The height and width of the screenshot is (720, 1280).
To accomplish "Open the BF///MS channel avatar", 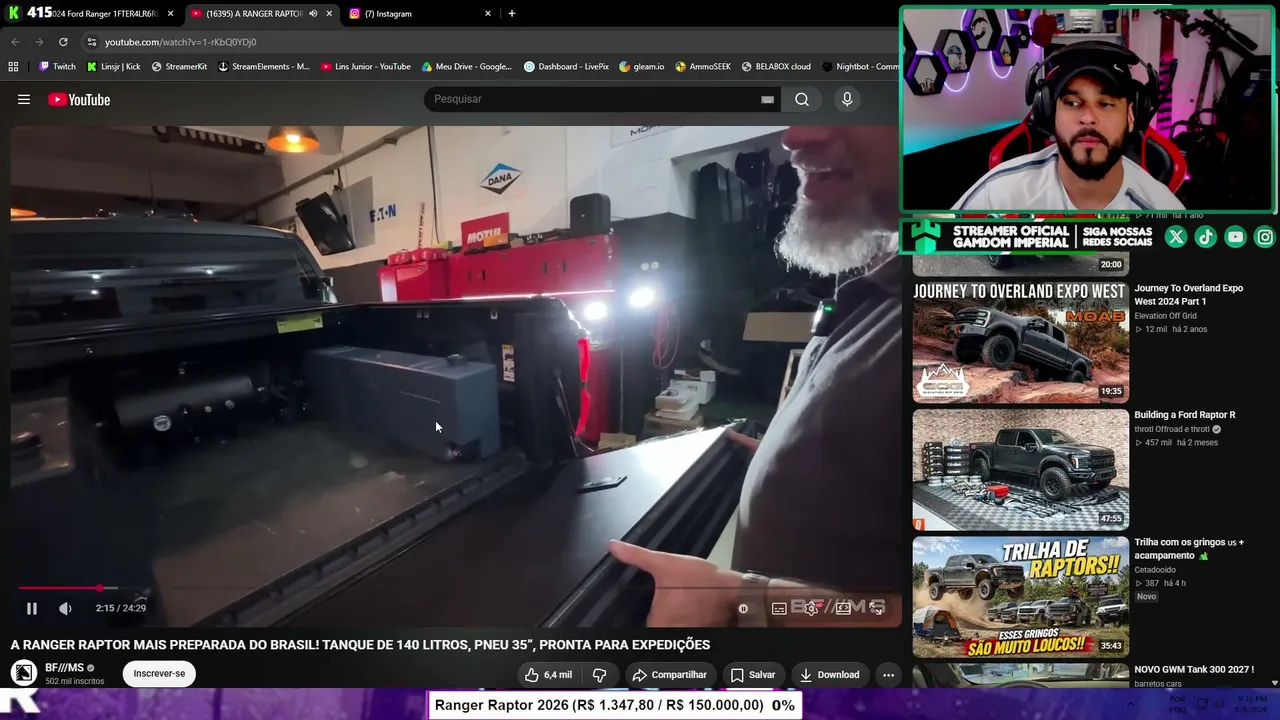I will (x=24, y=673).
